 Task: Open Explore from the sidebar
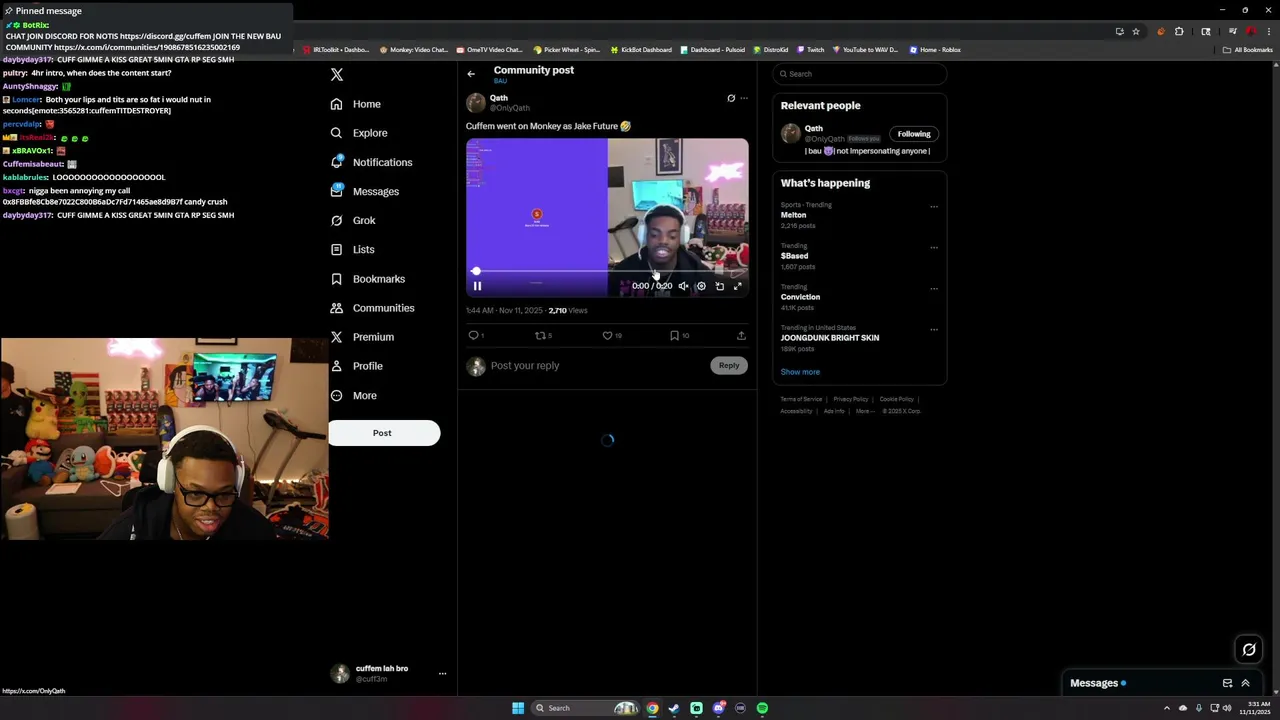(358, 133)
